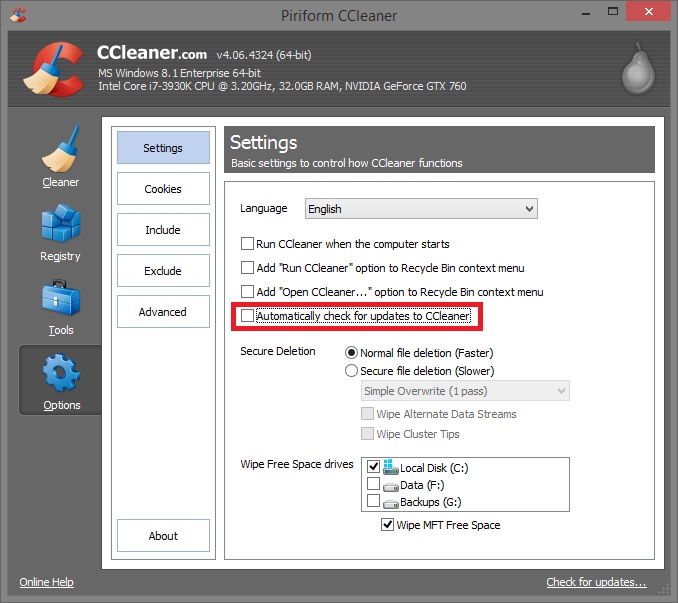Close the Piriform CCleaner window
The image size is (678, 603).
(649, 12)
